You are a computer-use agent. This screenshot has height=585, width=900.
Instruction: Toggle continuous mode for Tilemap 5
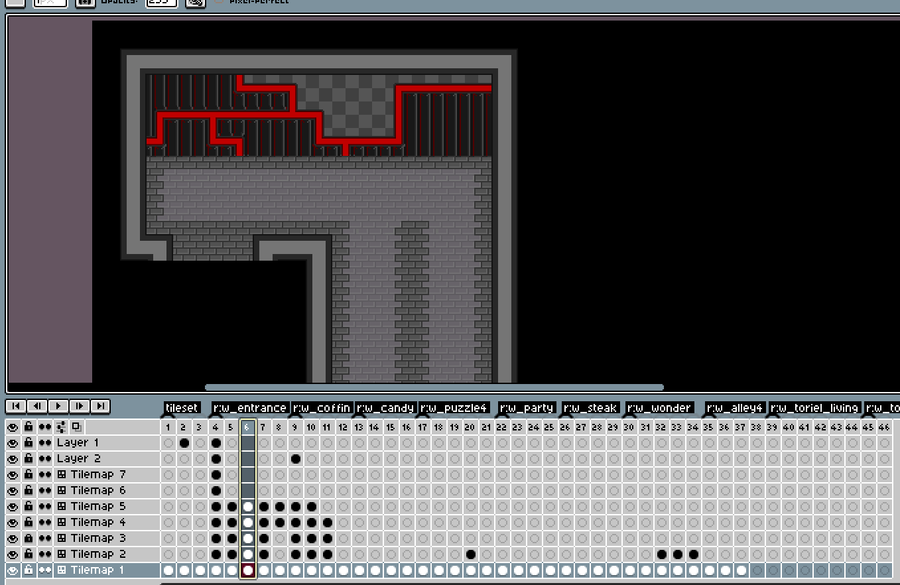click(44, 506)
